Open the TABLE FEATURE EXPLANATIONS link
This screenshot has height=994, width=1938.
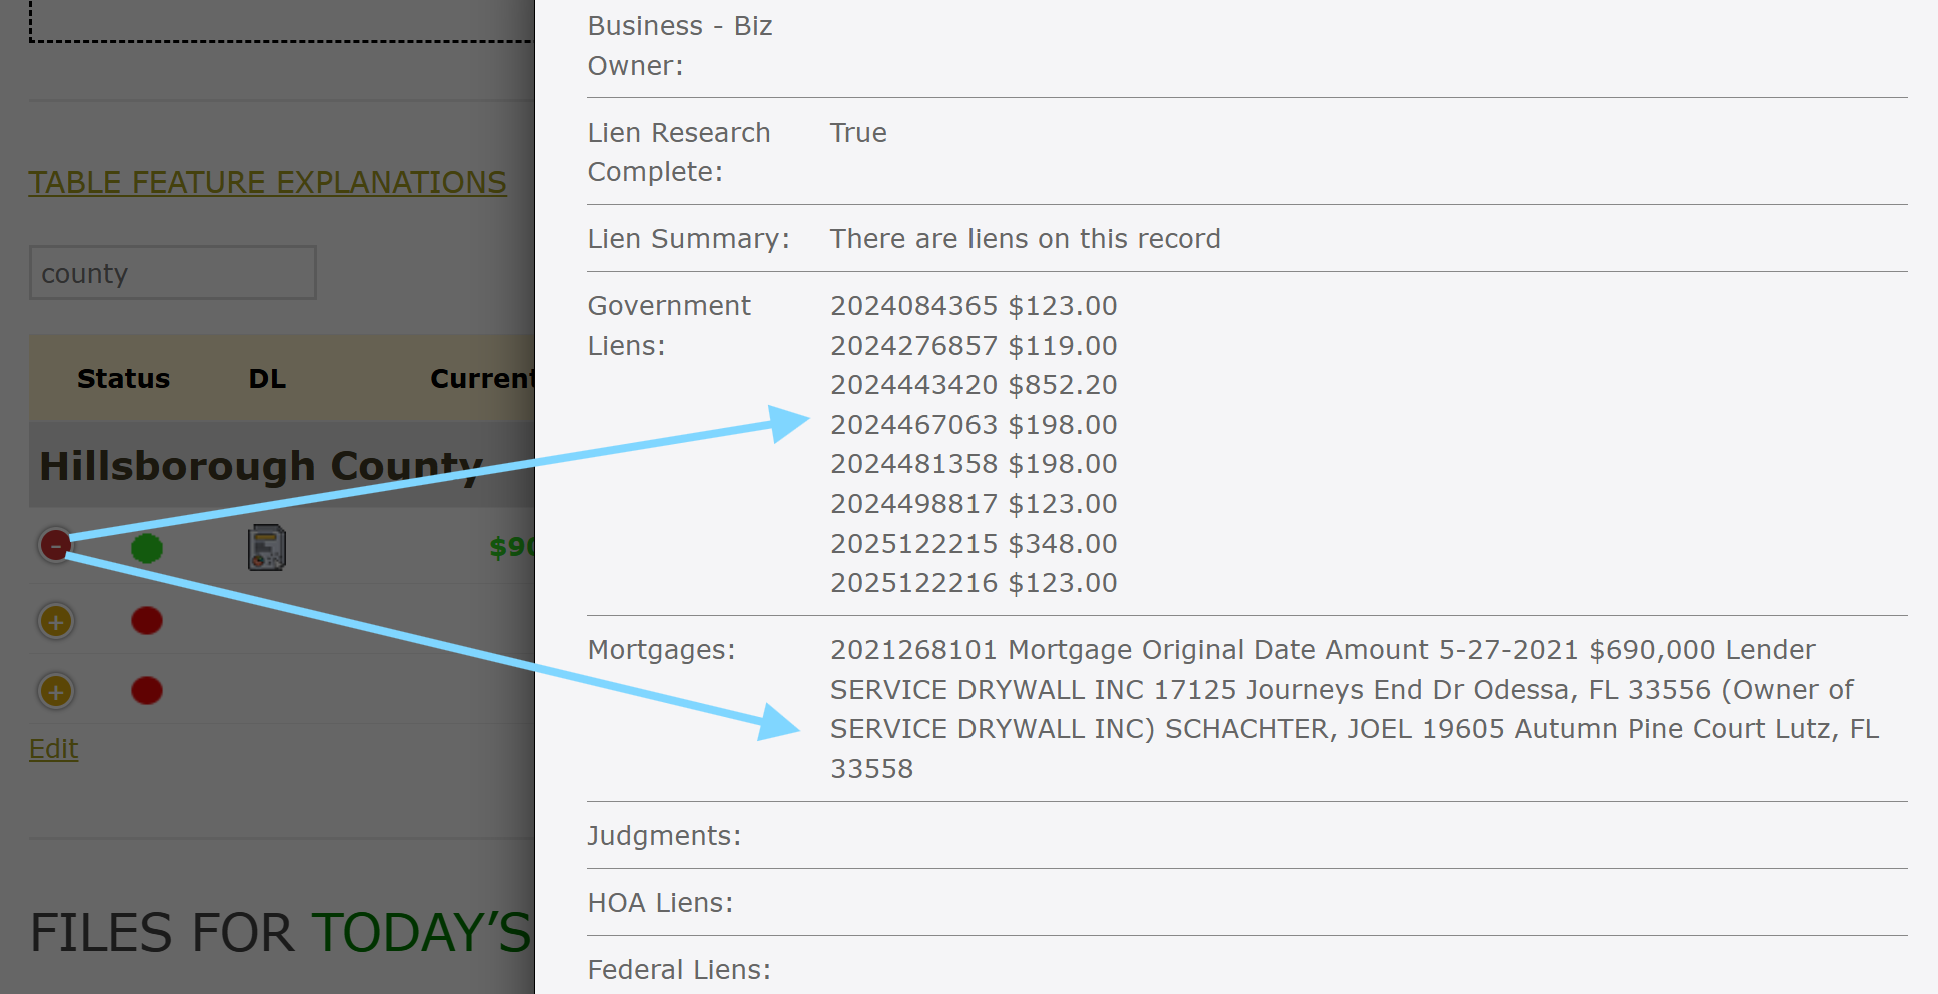(x=267, y=183)
